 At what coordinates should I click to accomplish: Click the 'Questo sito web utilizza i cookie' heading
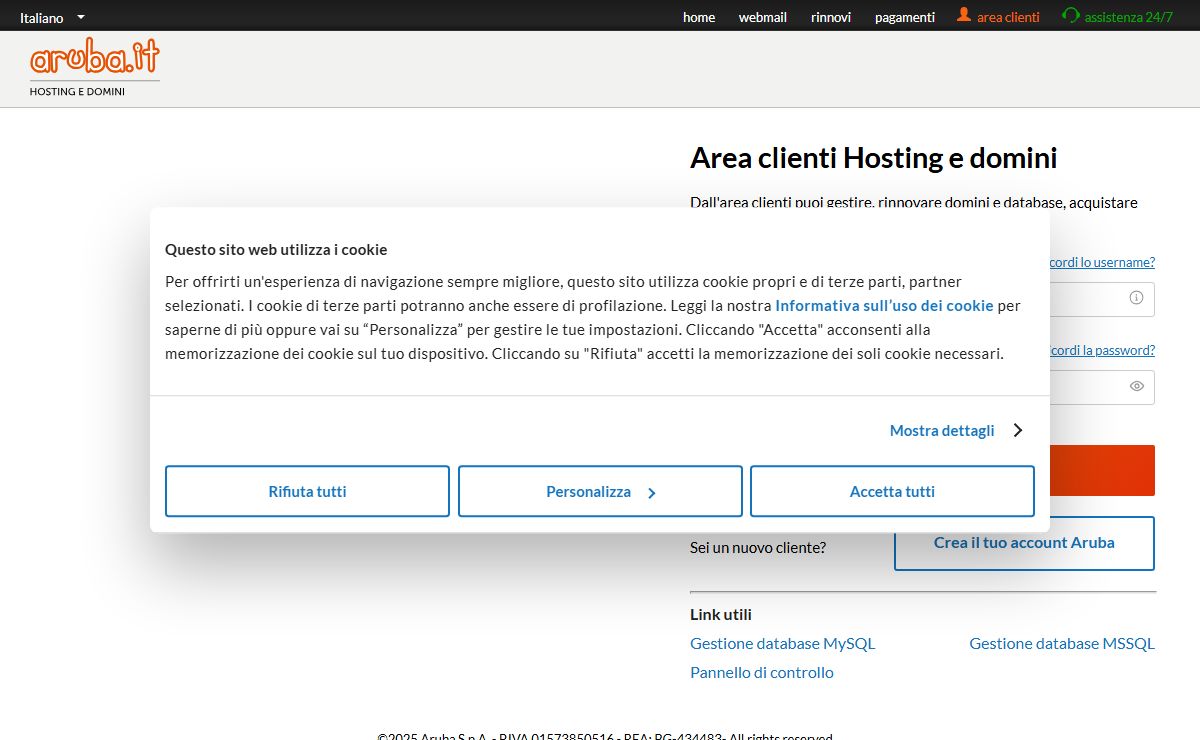(276, 249)
